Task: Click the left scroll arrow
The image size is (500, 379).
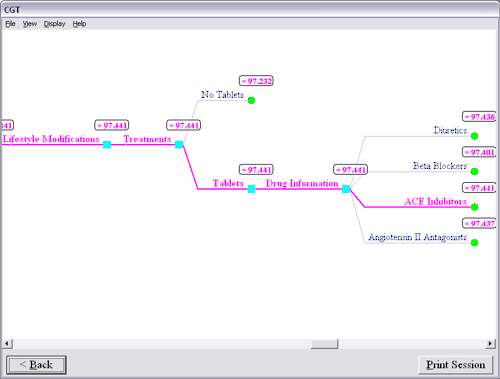Action: pyautogui.click(x=7, y=344)
